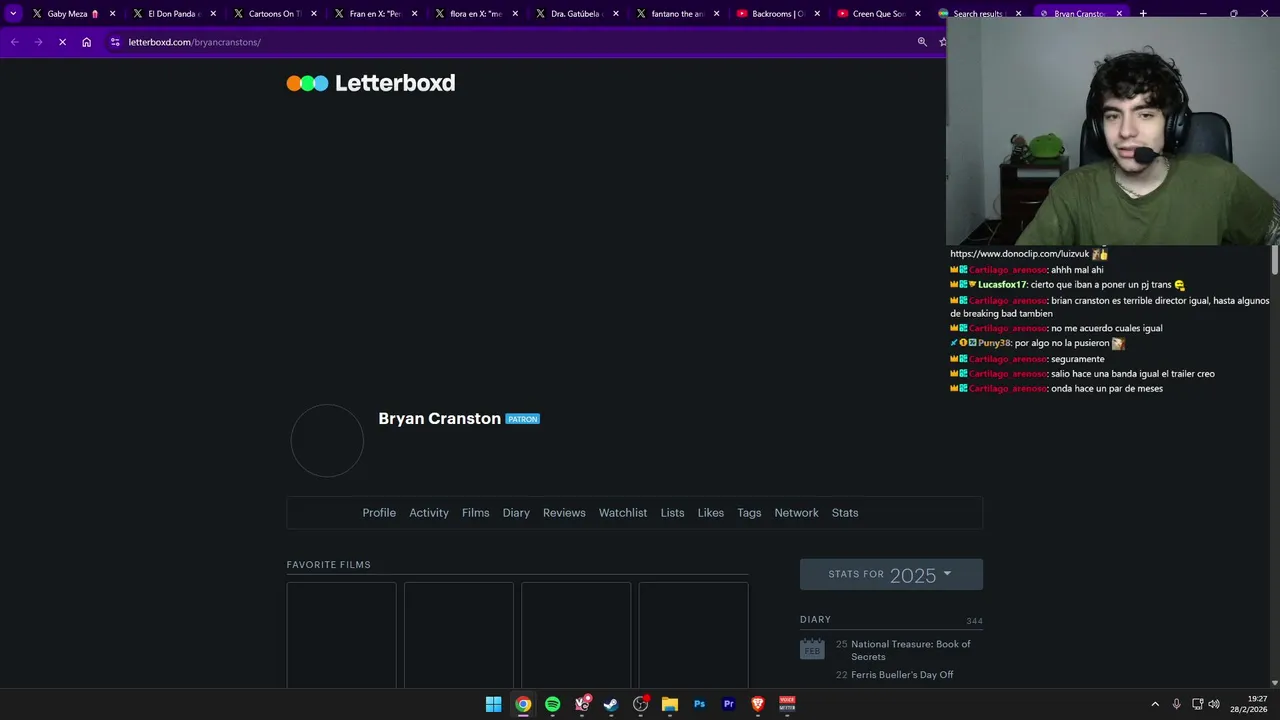Go to the browser home page
The image size is (1280, 720).
pos(87,42)
